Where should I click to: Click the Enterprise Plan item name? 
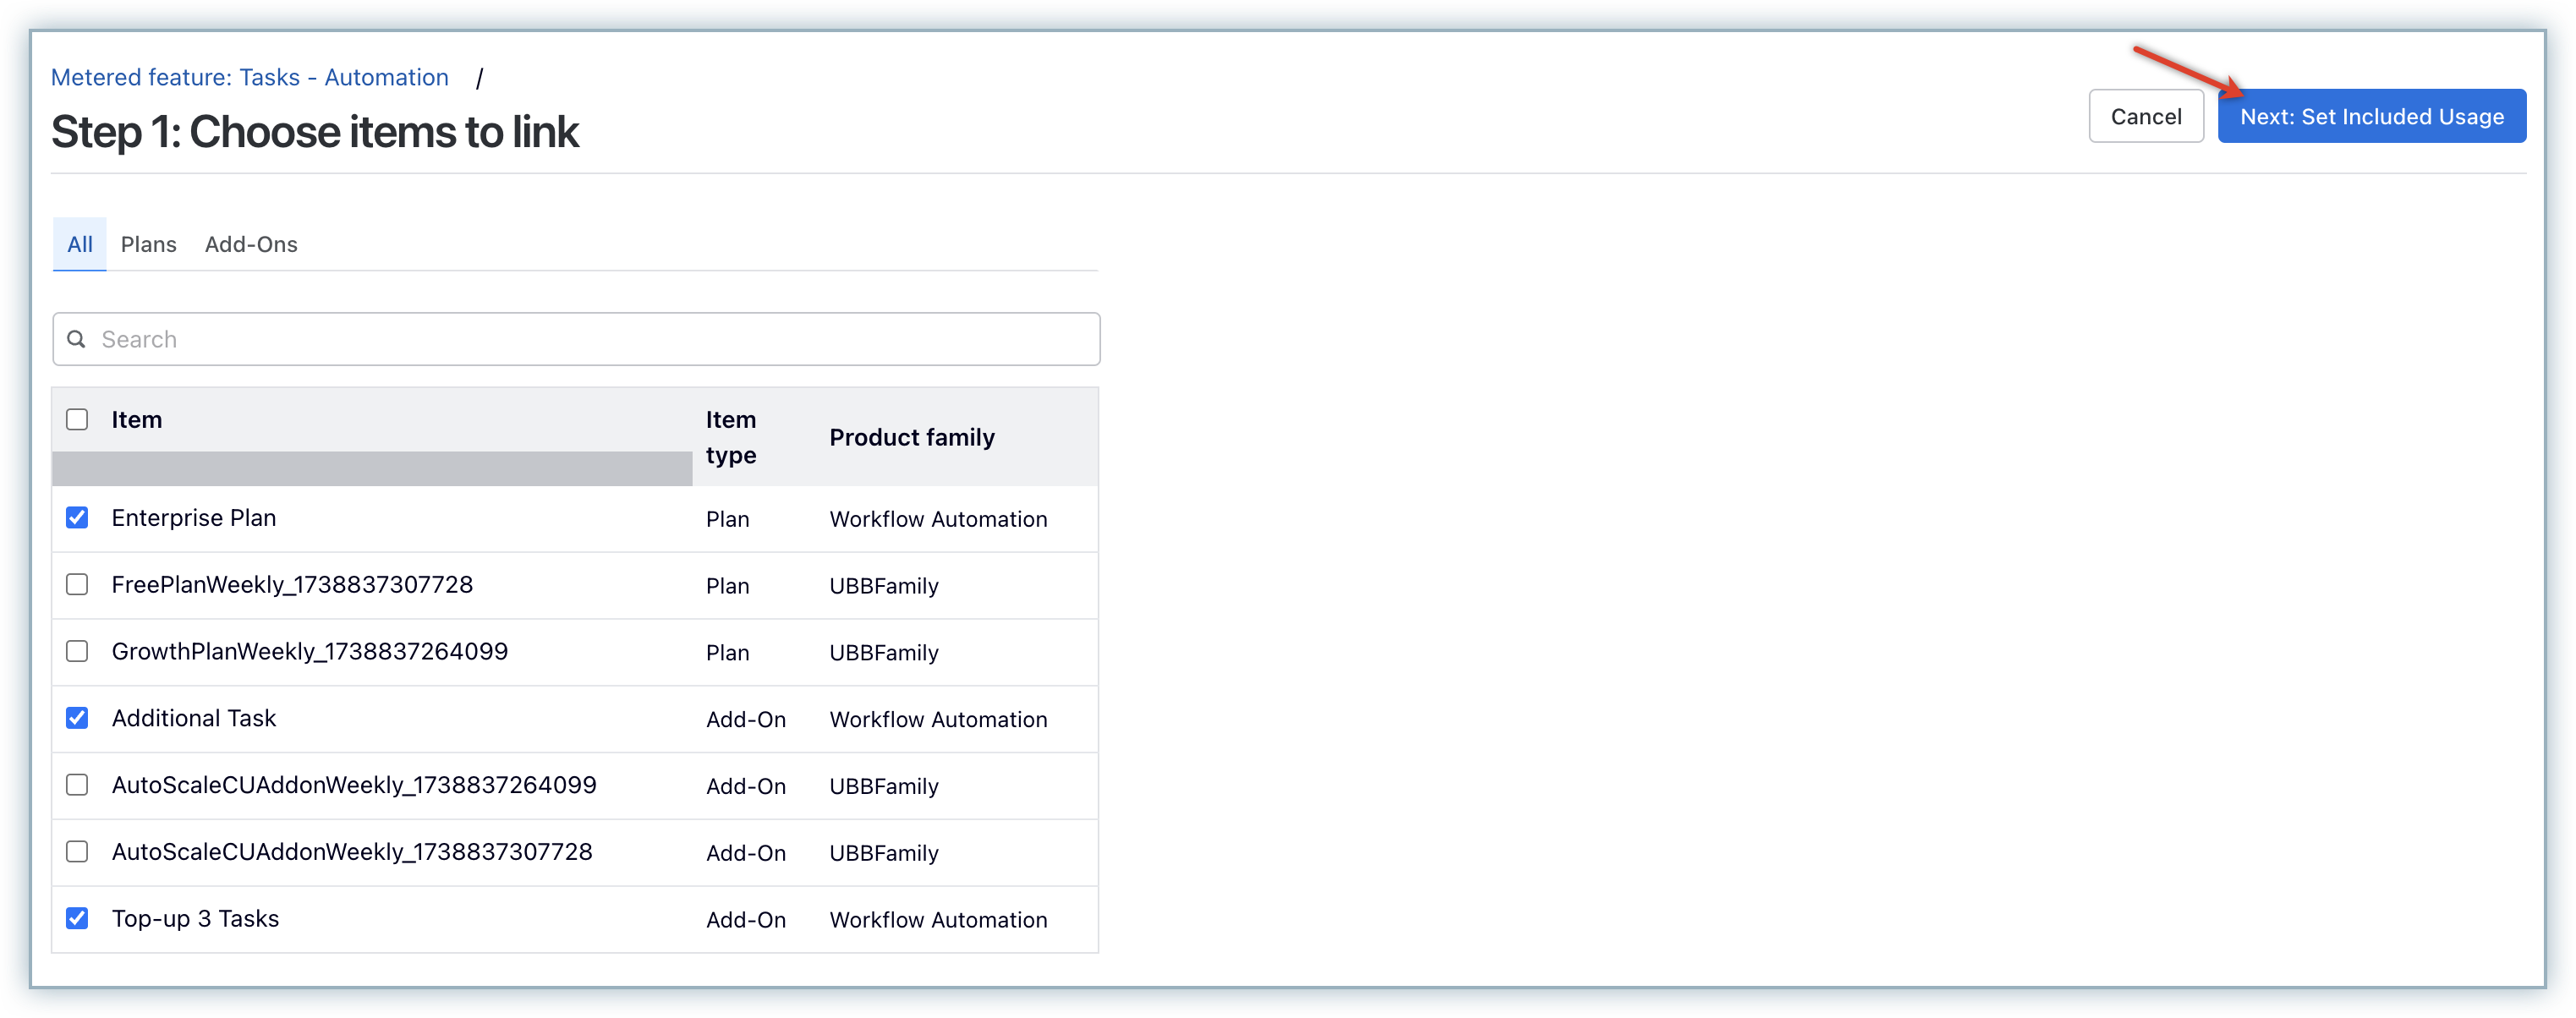tap(194, 518)
